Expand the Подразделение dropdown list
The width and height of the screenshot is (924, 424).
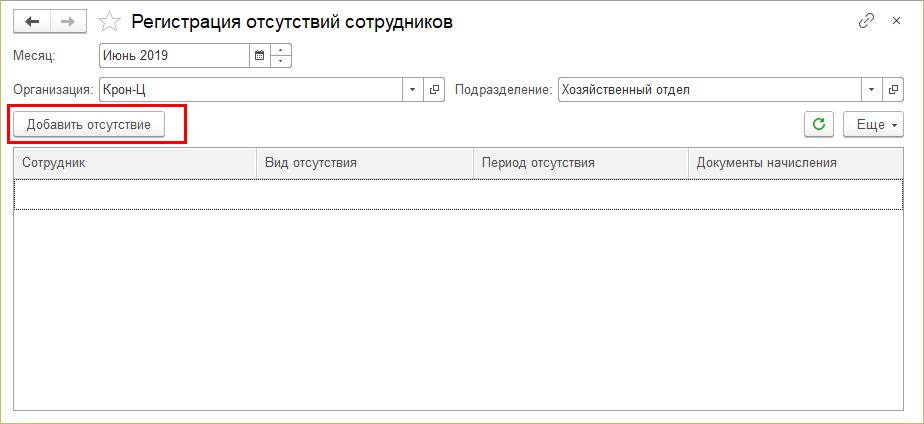pyautogui.click(x=872, y=89)
